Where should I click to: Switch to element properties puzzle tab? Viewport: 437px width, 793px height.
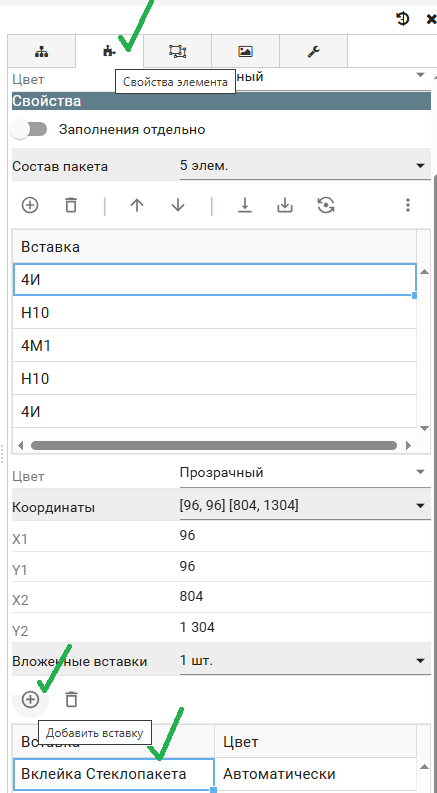pos(109,51)
